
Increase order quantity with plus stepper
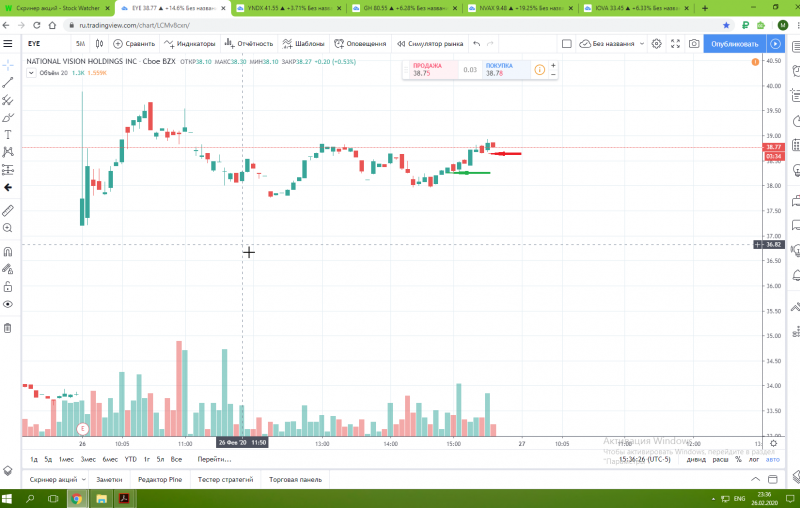[553, 65]
